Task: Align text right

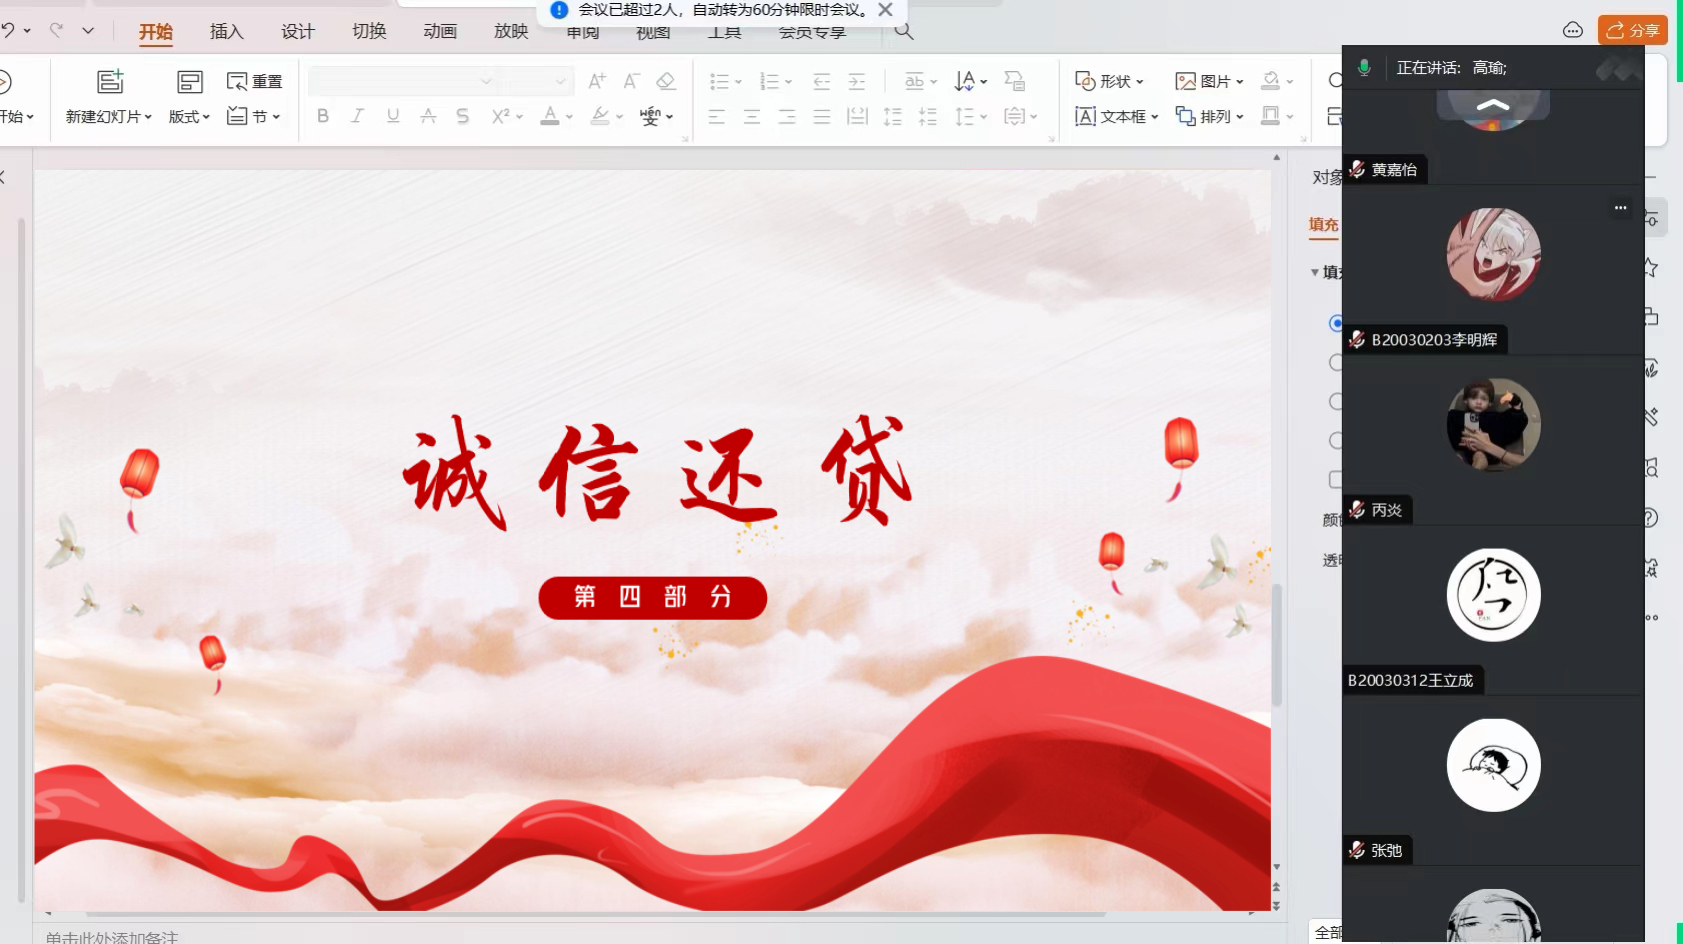Action: click(x=787, y=116)
